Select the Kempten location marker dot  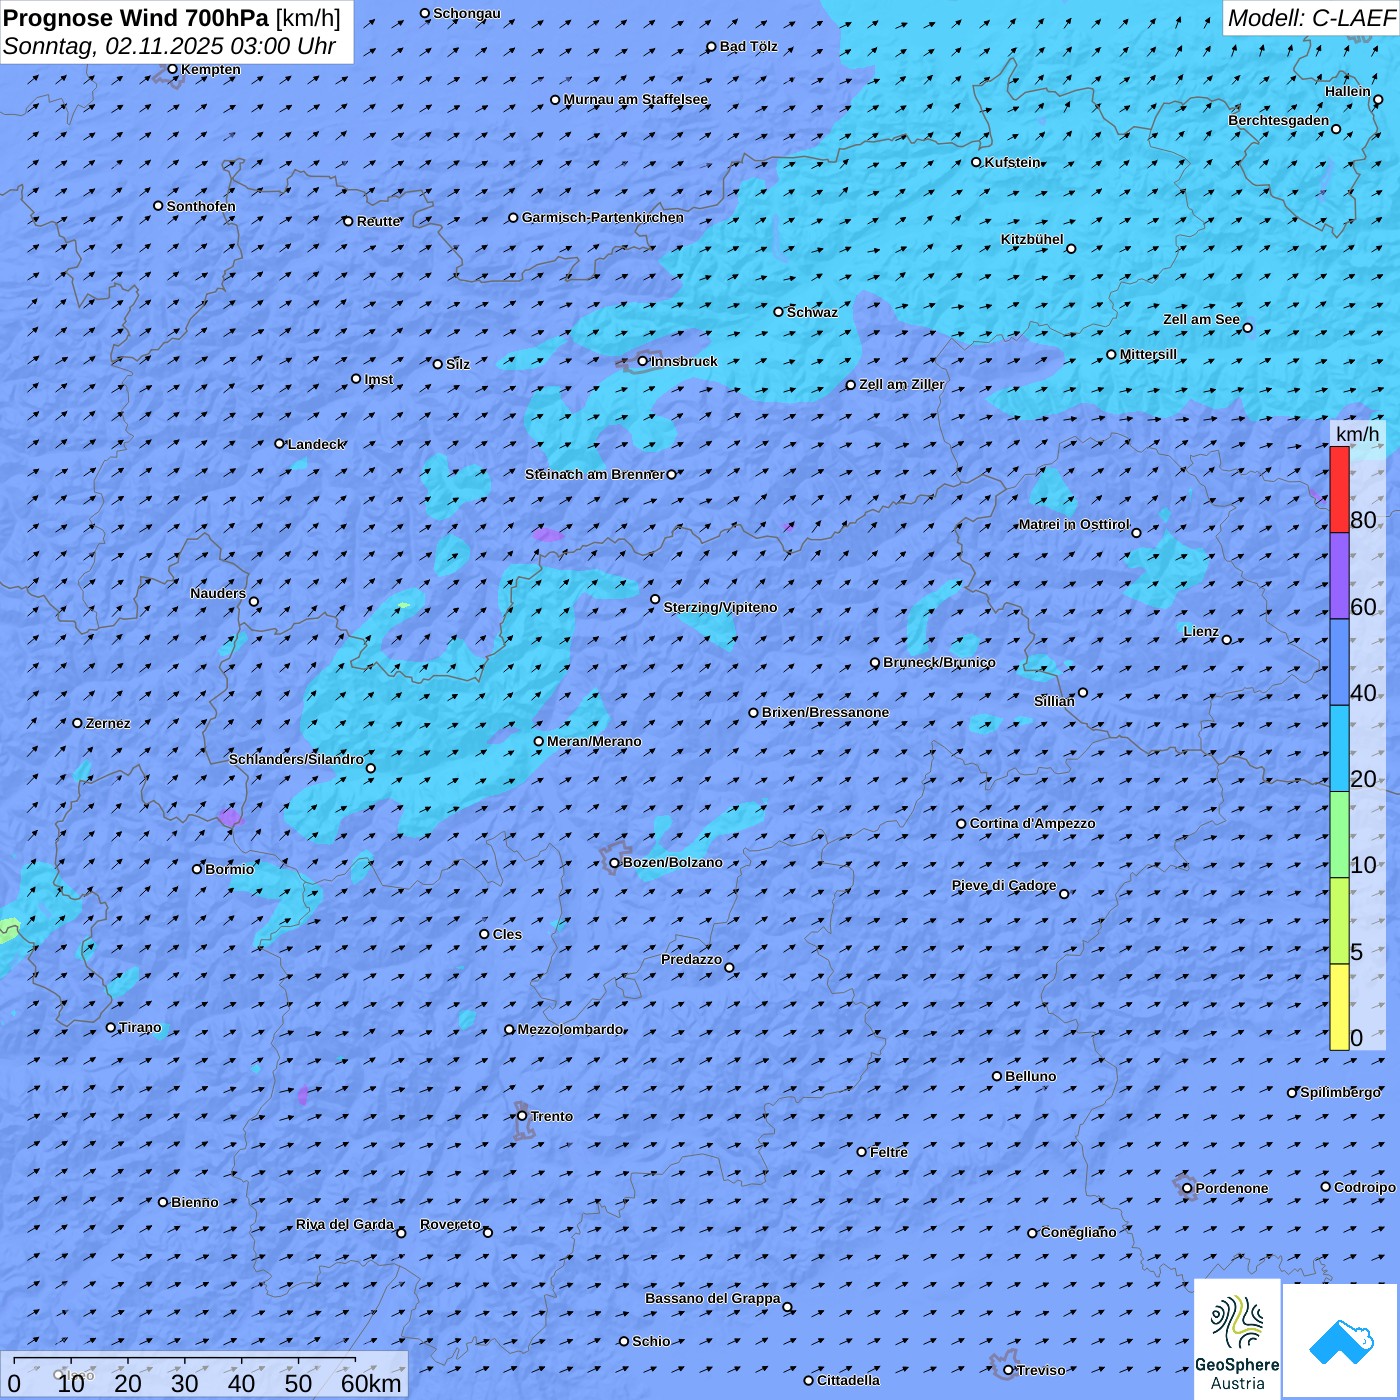pos(173,69)
